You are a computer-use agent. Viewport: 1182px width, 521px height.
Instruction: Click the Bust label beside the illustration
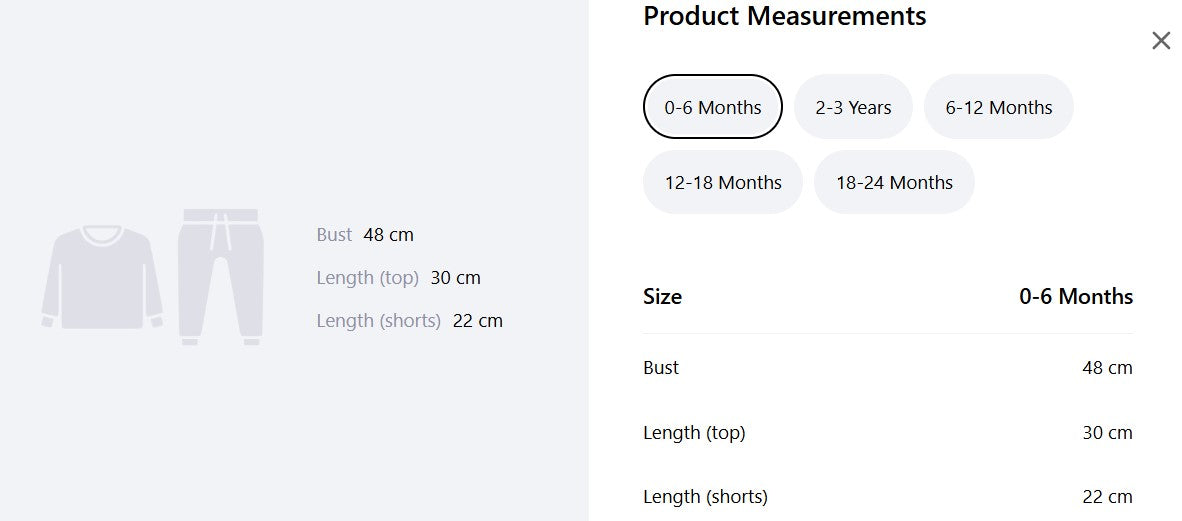point(334,234)
